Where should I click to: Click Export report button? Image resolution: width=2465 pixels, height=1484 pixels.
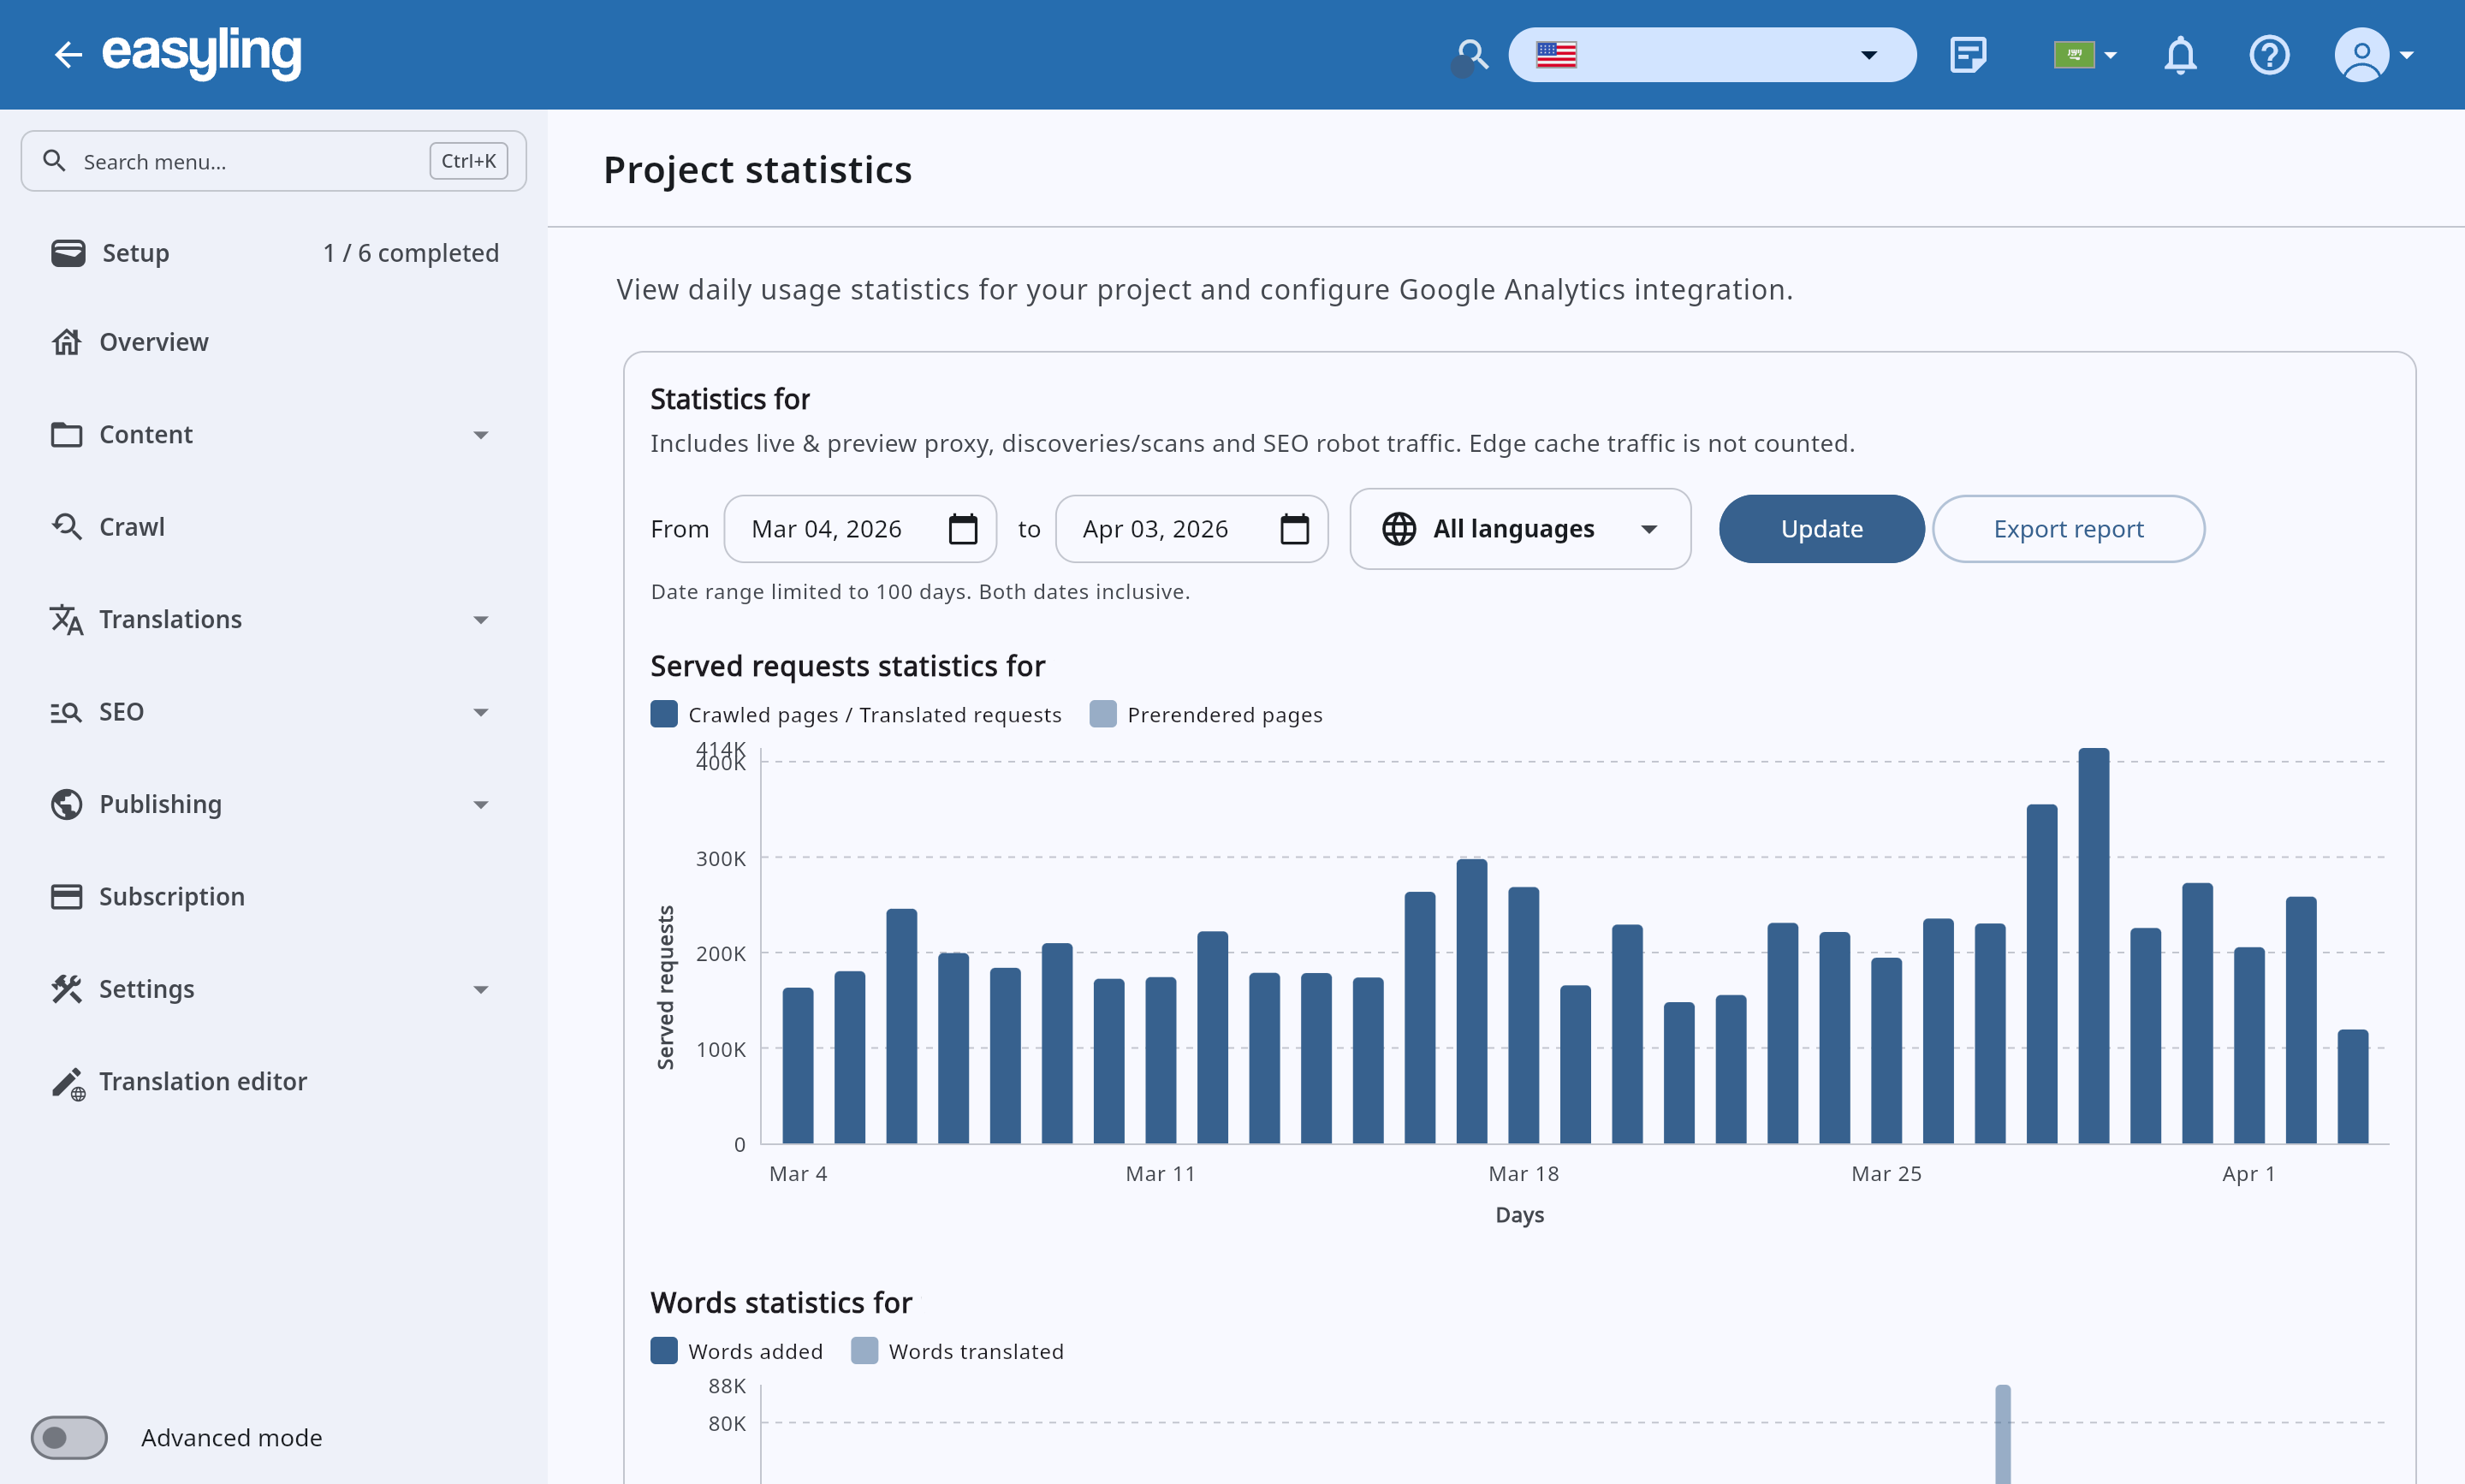pos(2067,529)
